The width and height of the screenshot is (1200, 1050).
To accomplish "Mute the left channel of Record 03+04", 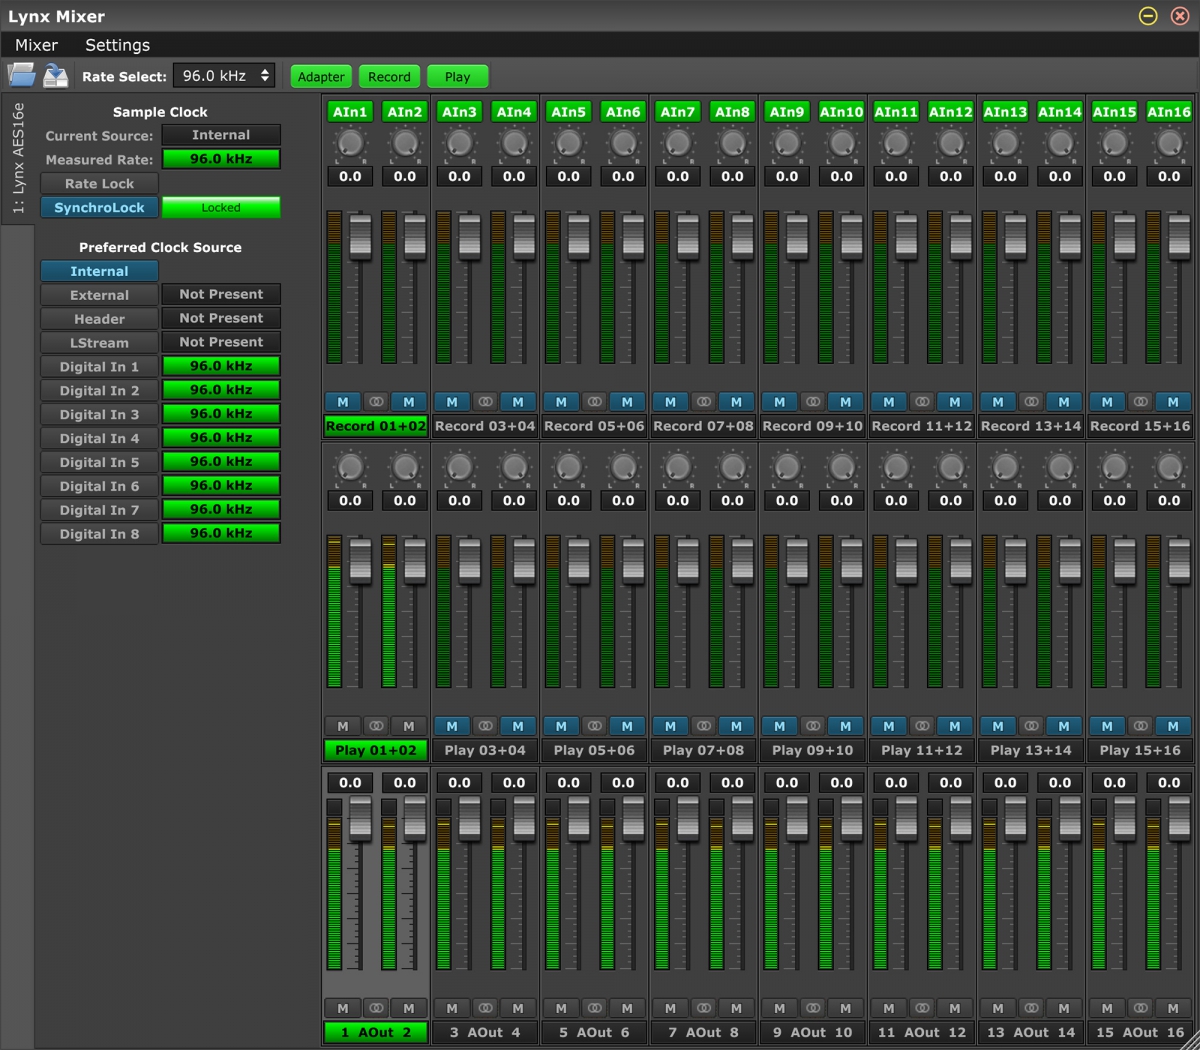I will (x=452, y=401).
